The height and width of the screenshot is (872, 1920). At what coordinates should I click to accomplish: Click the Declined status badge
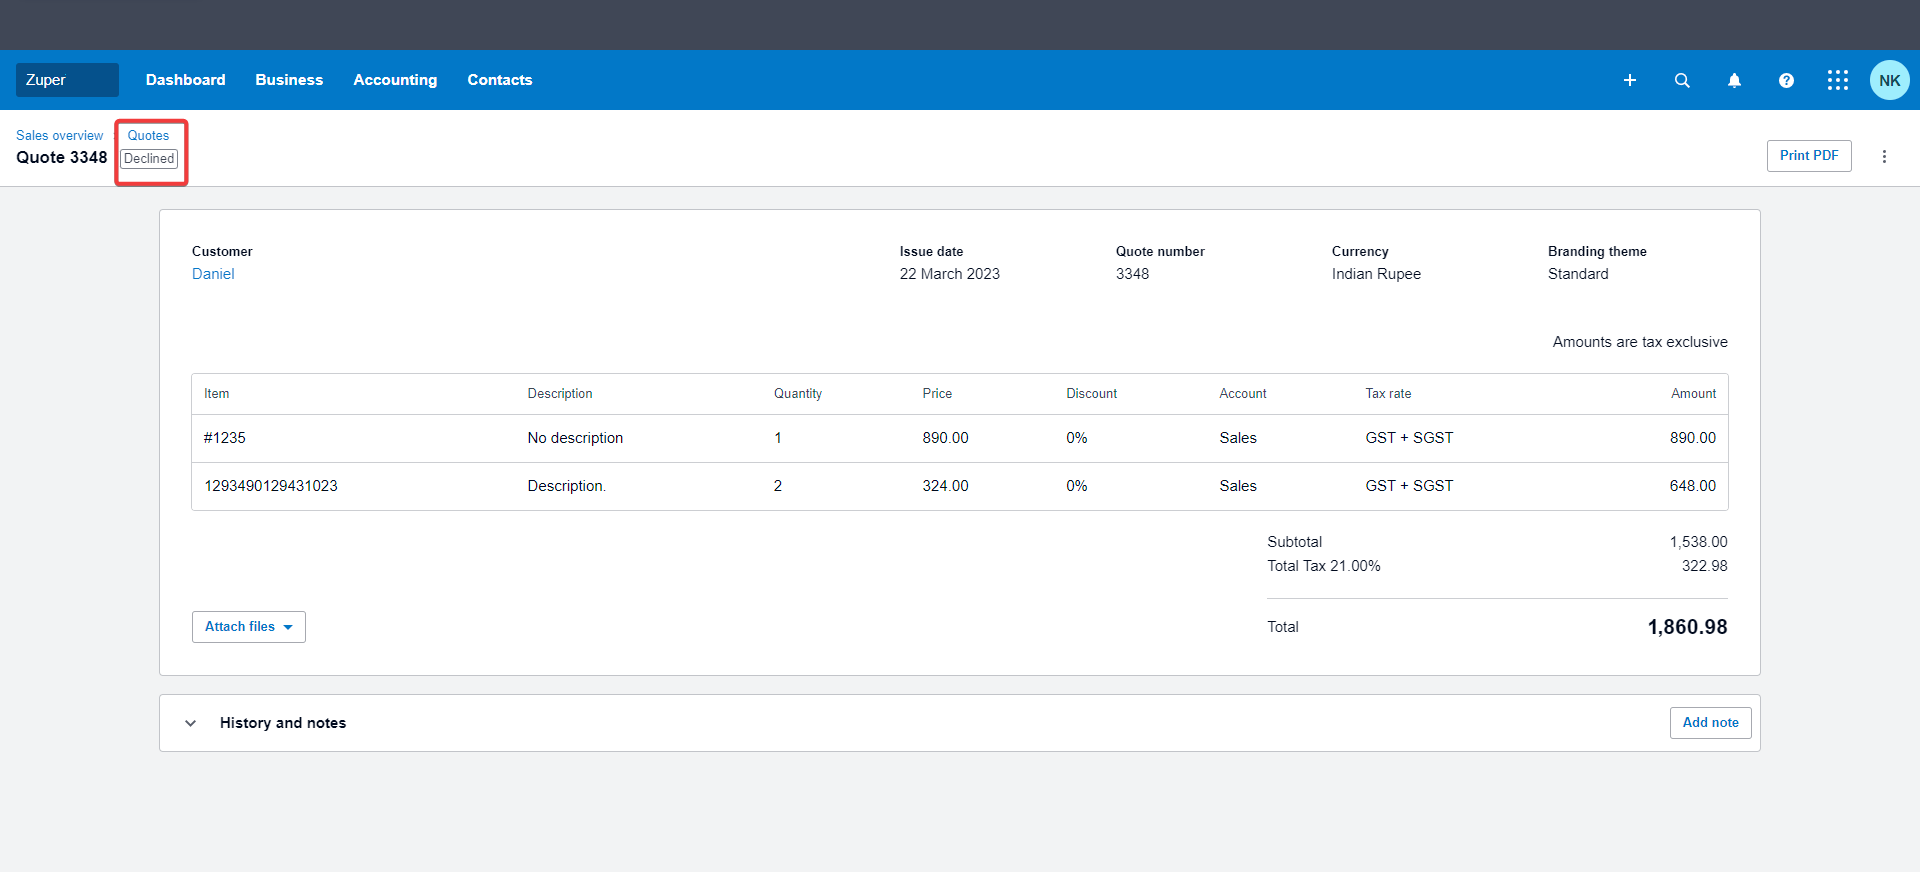[x=149, y=159]
